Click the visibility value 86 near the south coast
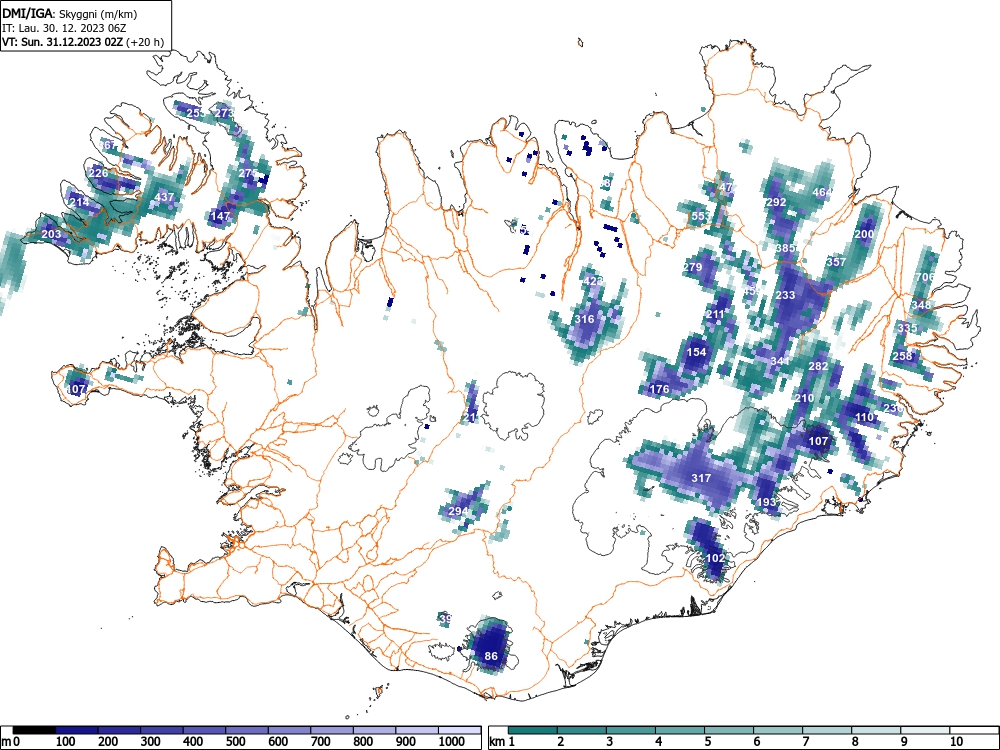Viewport: 1000px width, 750px height. click(491, 656)
